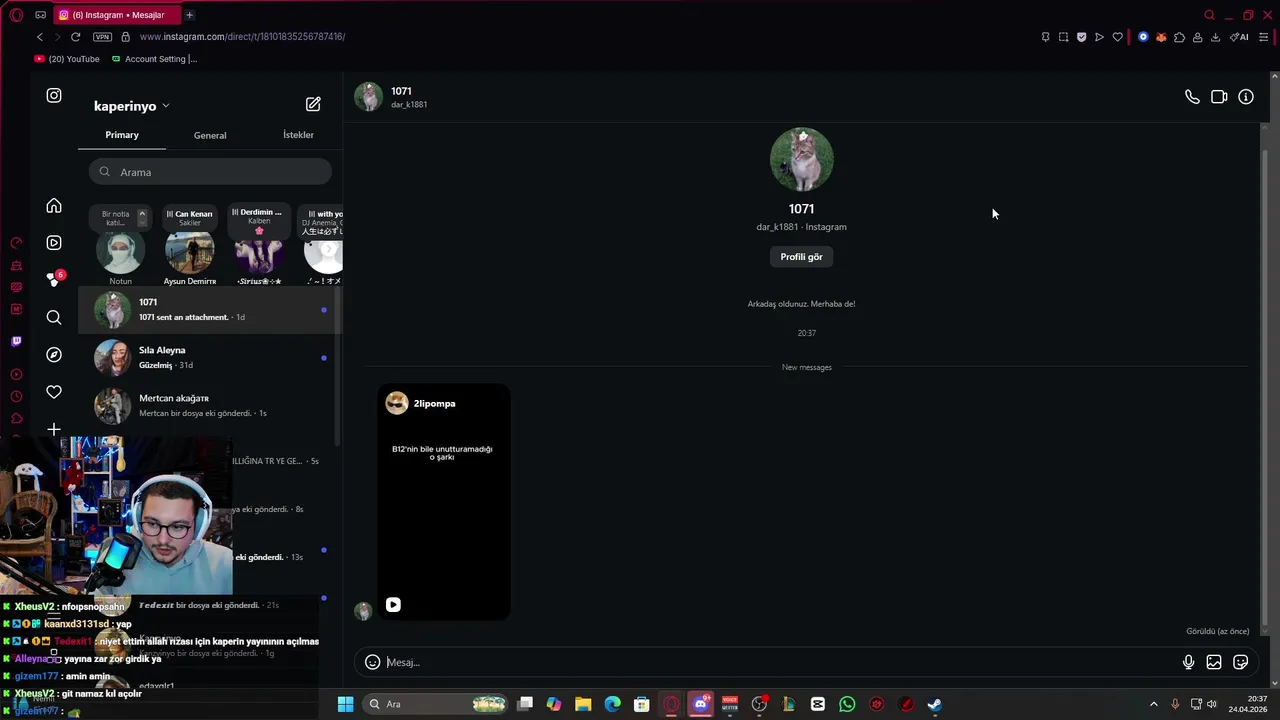Click Twitch icon in Opera sidebar
The height and width of the screenshot is (720, 1280).
[16, 341]
